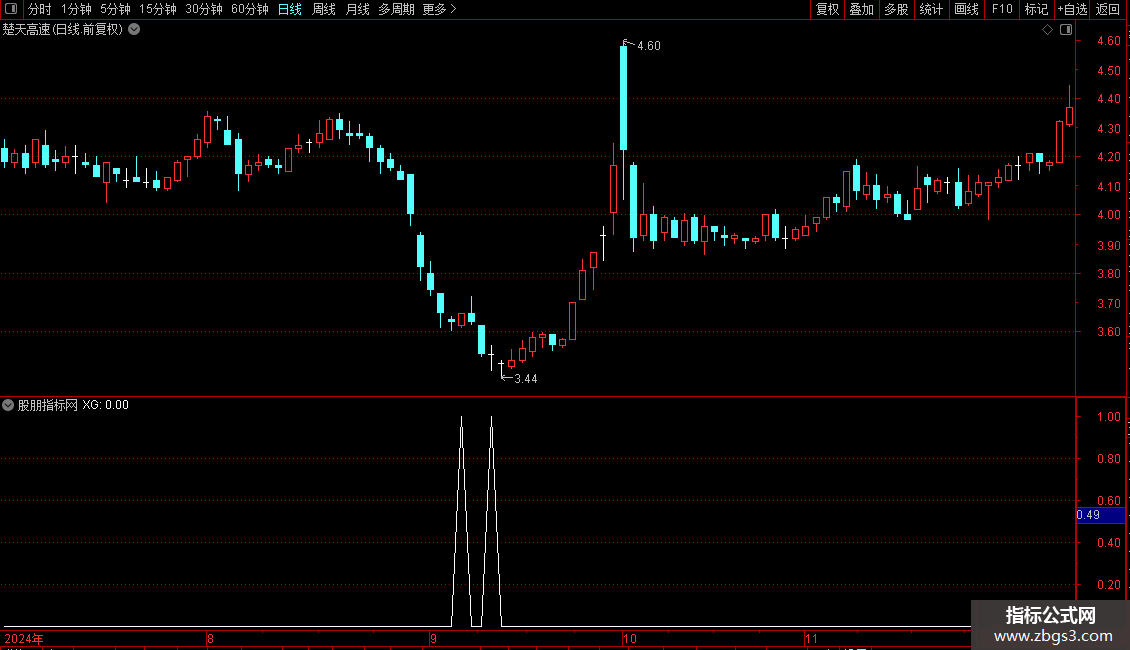Viewport: 1130px width, 650px height.
Task: Click the XG: 0.00 indicator value
Action: [105, 405]
